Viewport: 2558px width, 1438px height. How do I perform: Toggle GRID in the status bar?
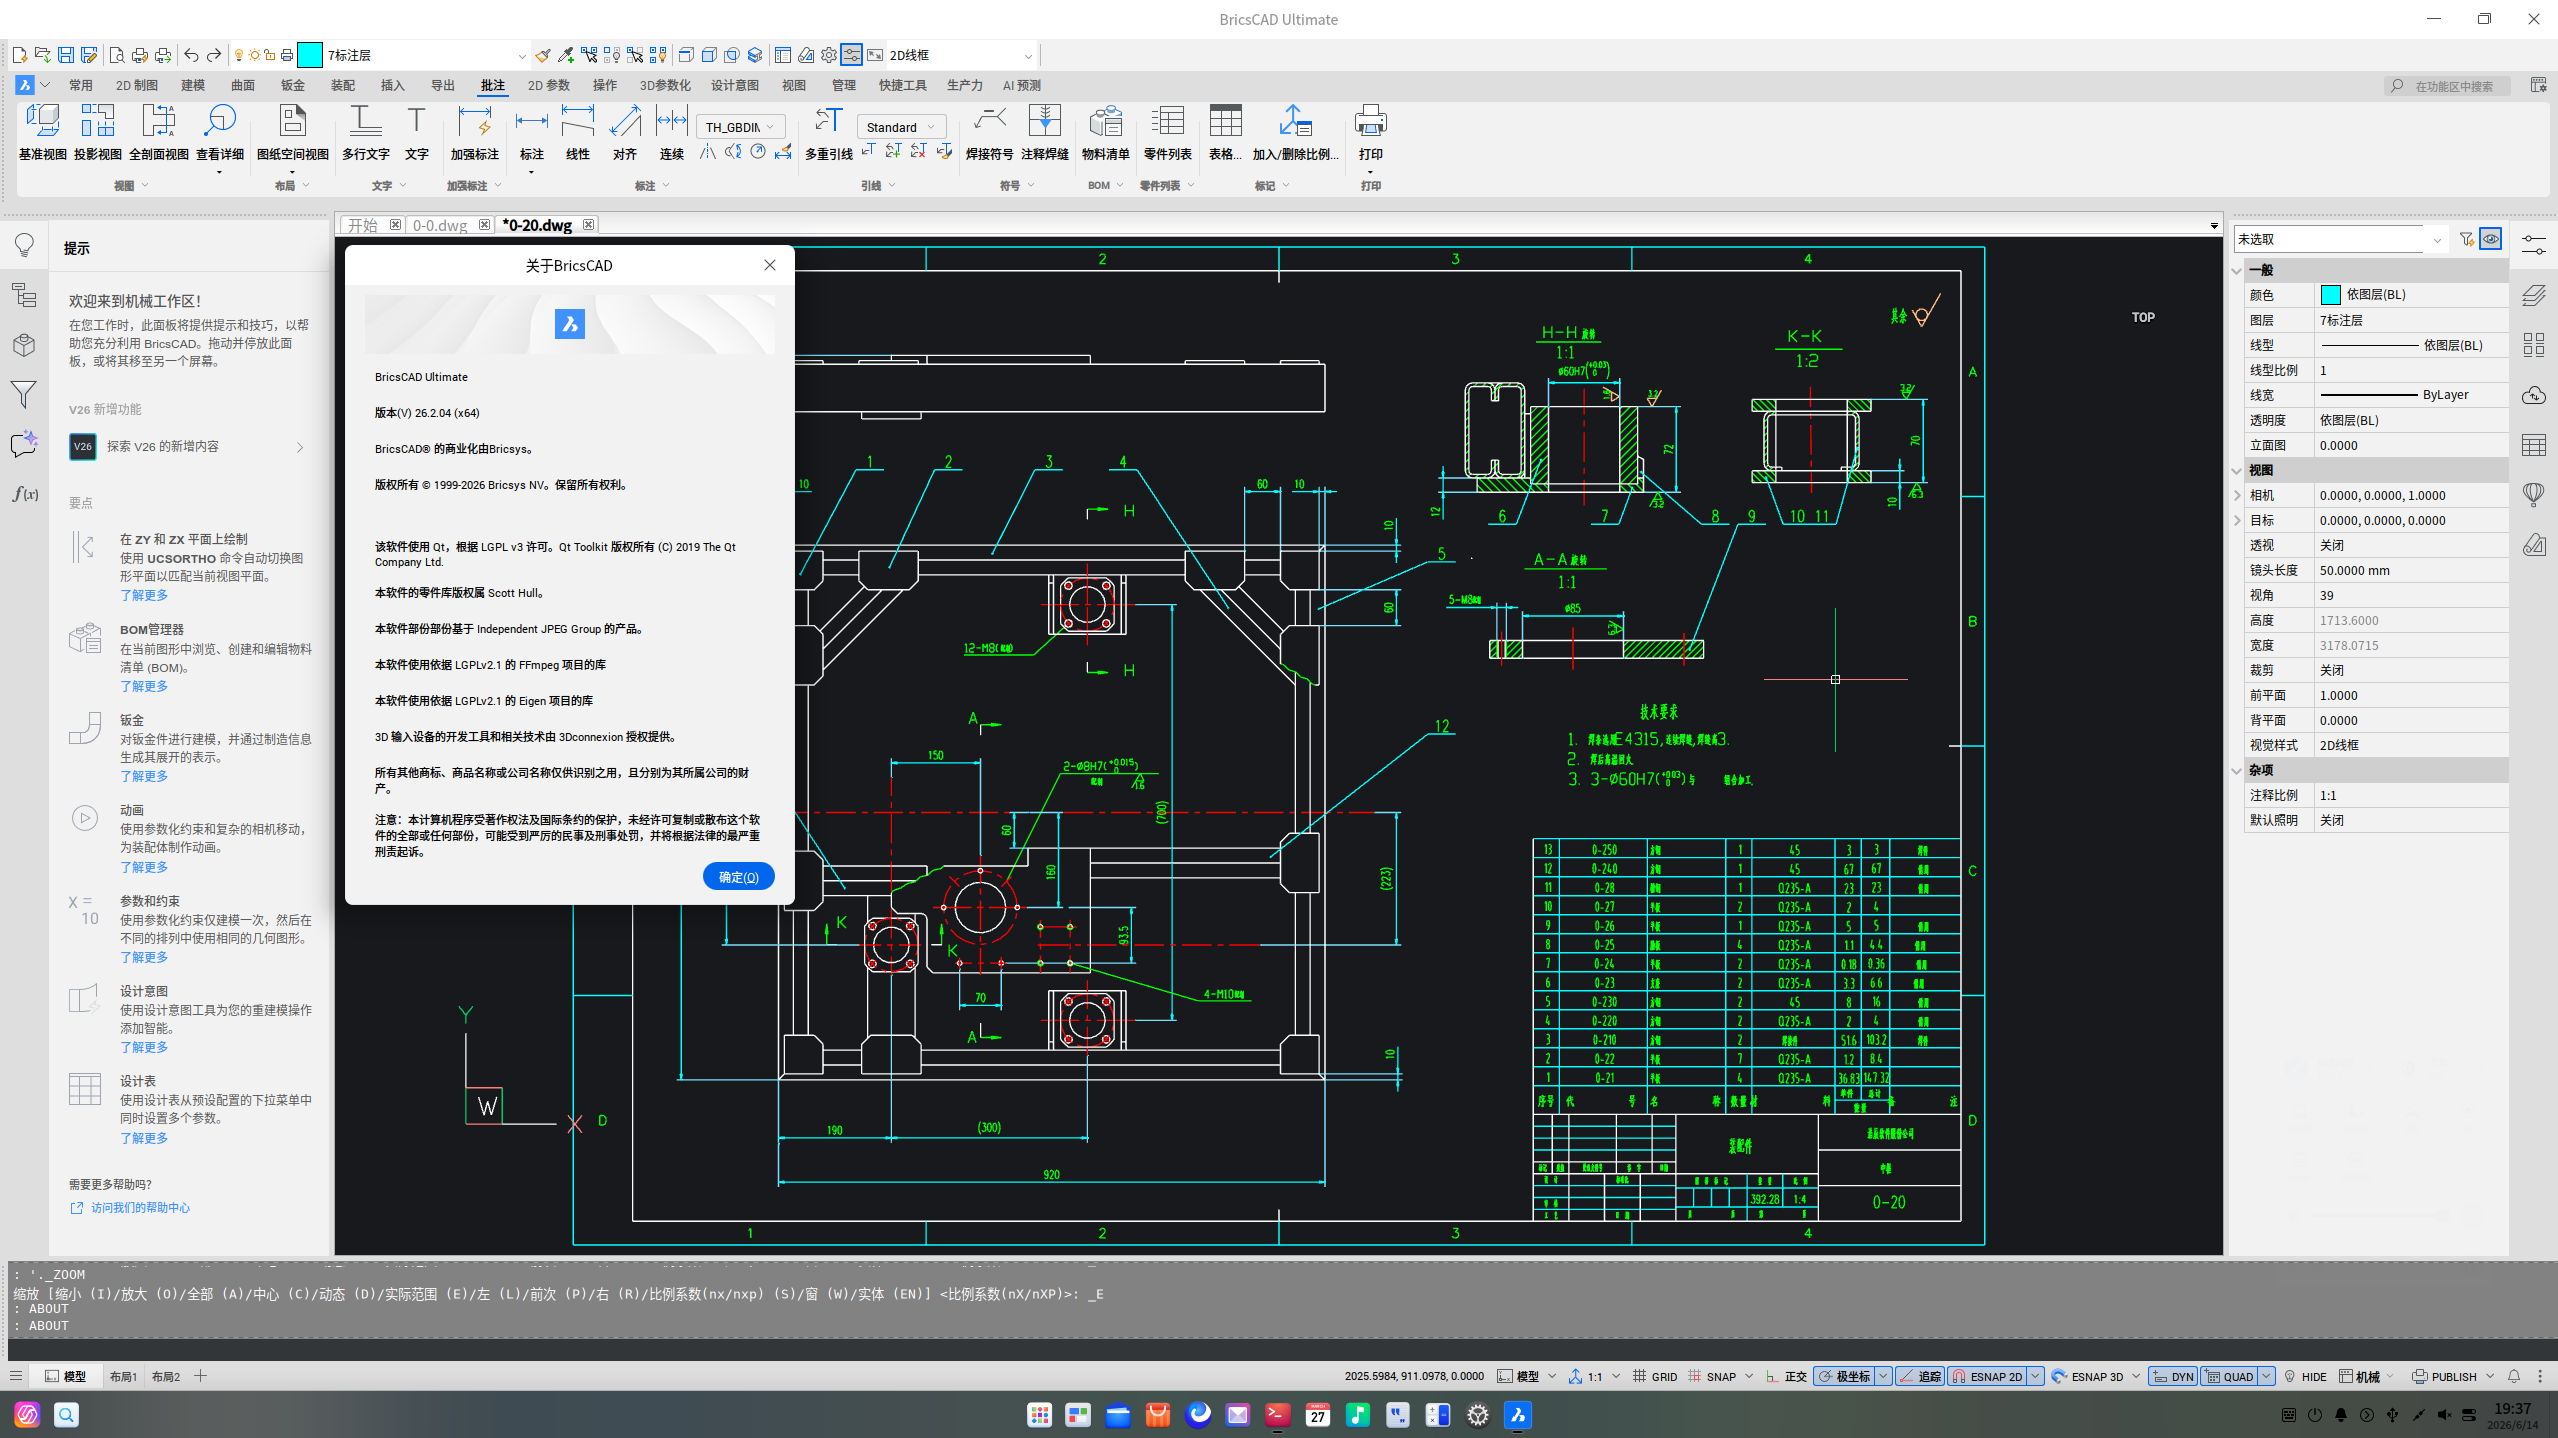(x=1655, y=1377)
